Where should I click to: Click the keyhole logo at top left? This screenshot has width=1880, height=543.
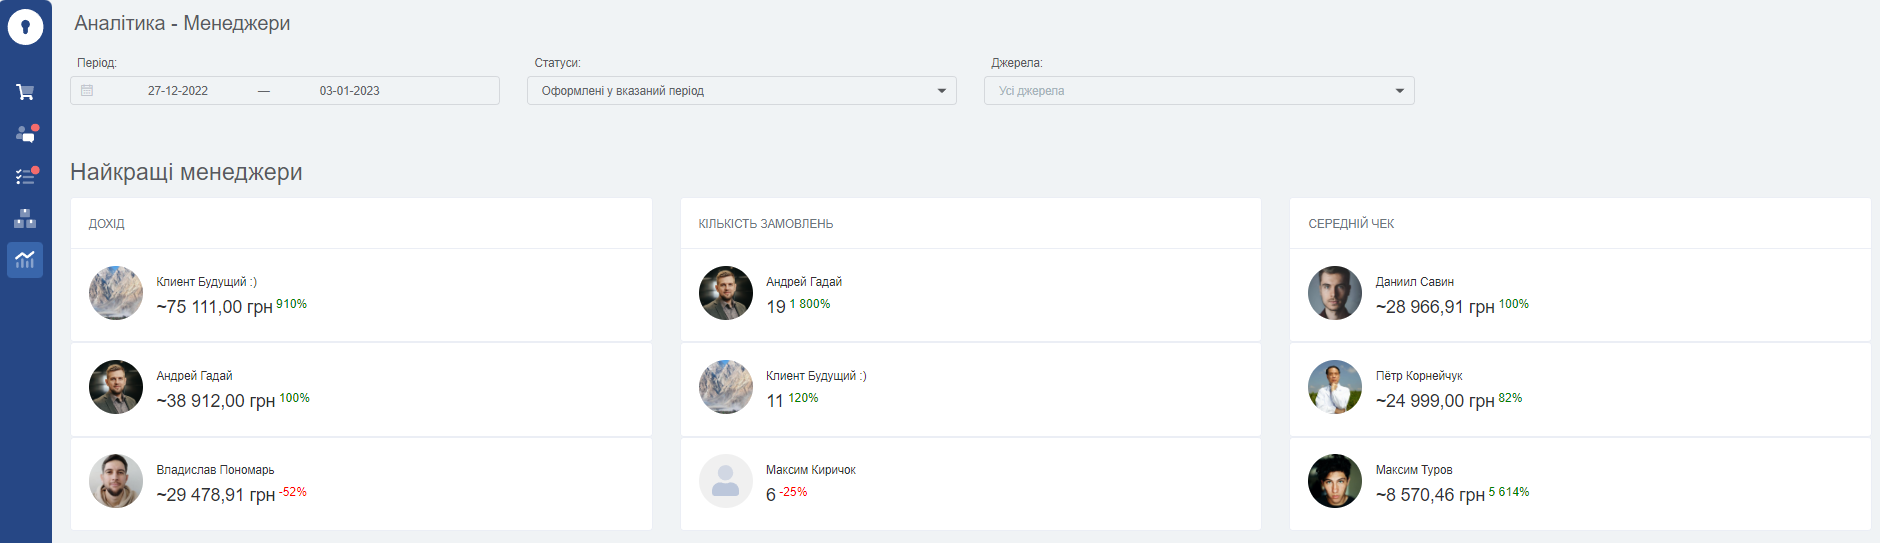[25, 27]
